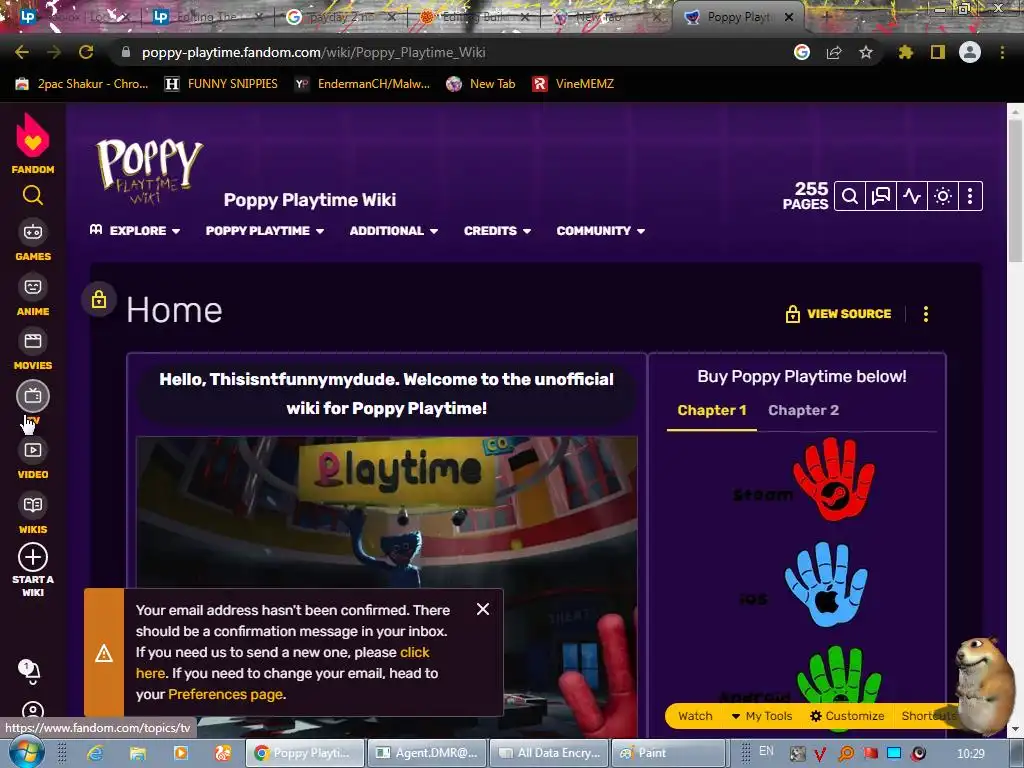Click the Google icon in address bar
The height and width of the screenshot is (768, 1024).
pos(802,52)
